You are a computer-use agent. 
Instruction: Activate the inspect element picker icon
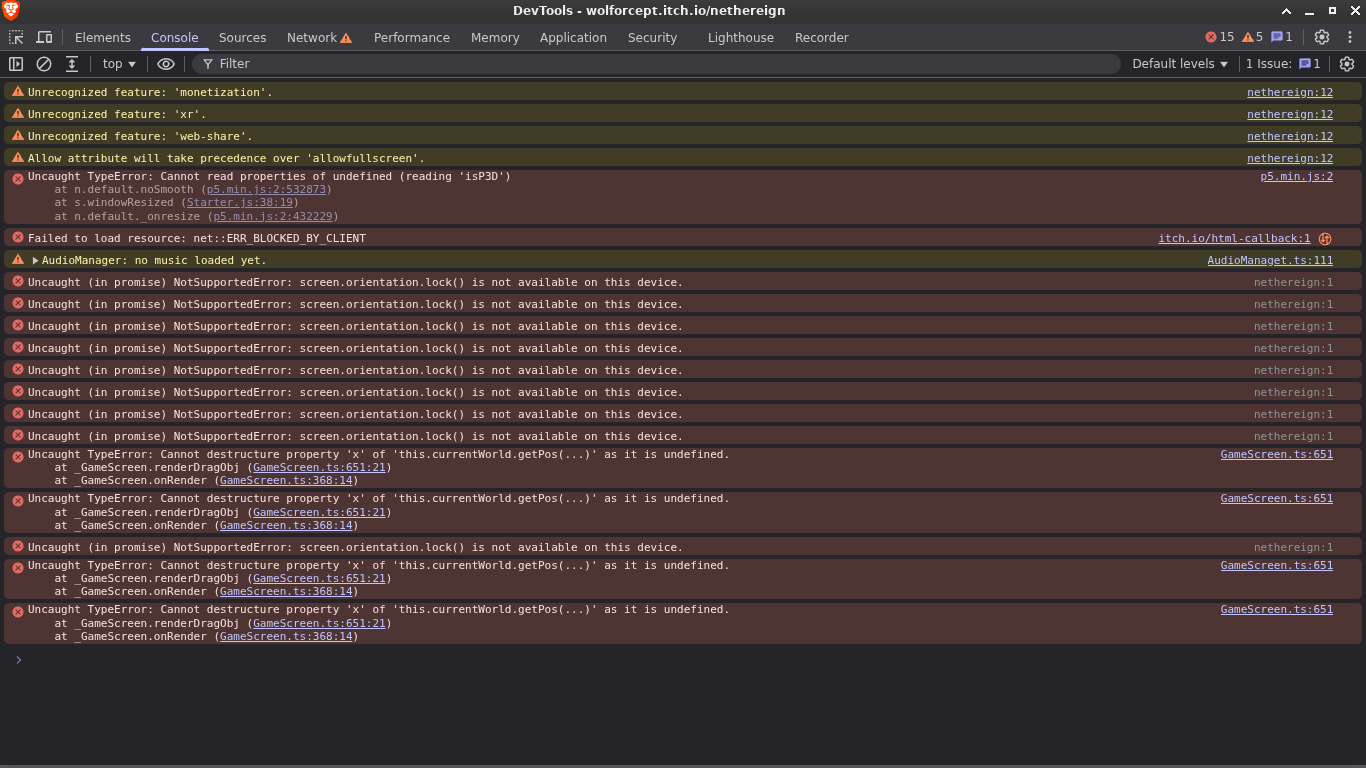pyautogui.click(x=16, y=37)
